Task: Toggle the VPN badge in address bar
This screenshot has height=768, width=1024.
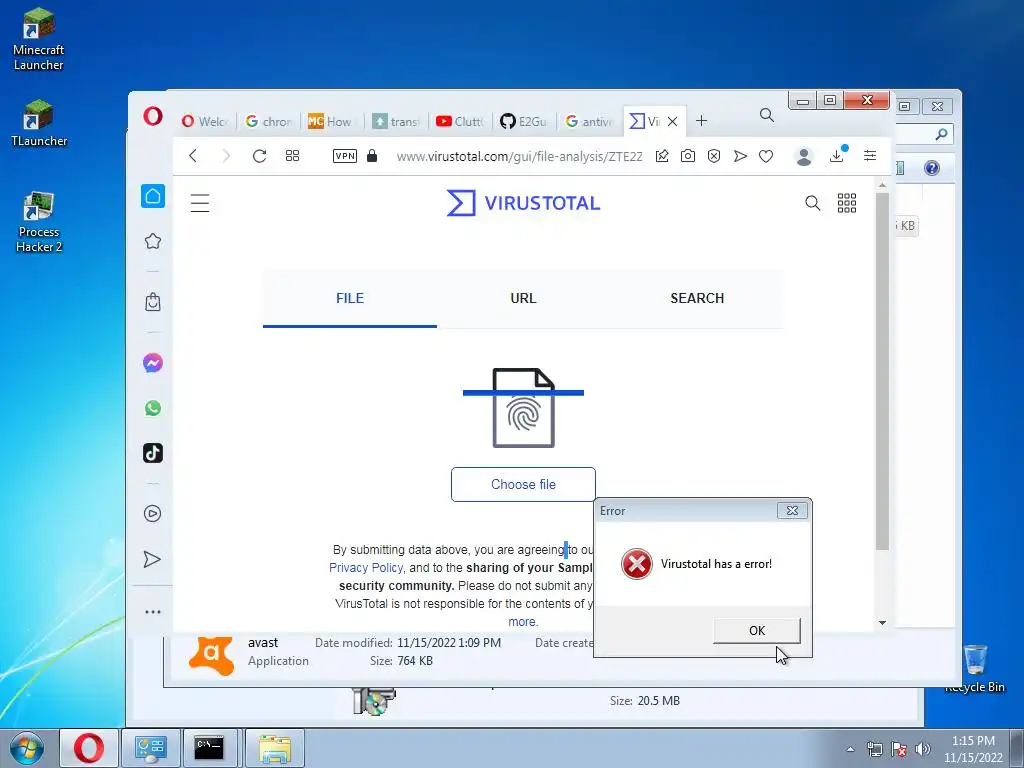Action: (345, 156)
